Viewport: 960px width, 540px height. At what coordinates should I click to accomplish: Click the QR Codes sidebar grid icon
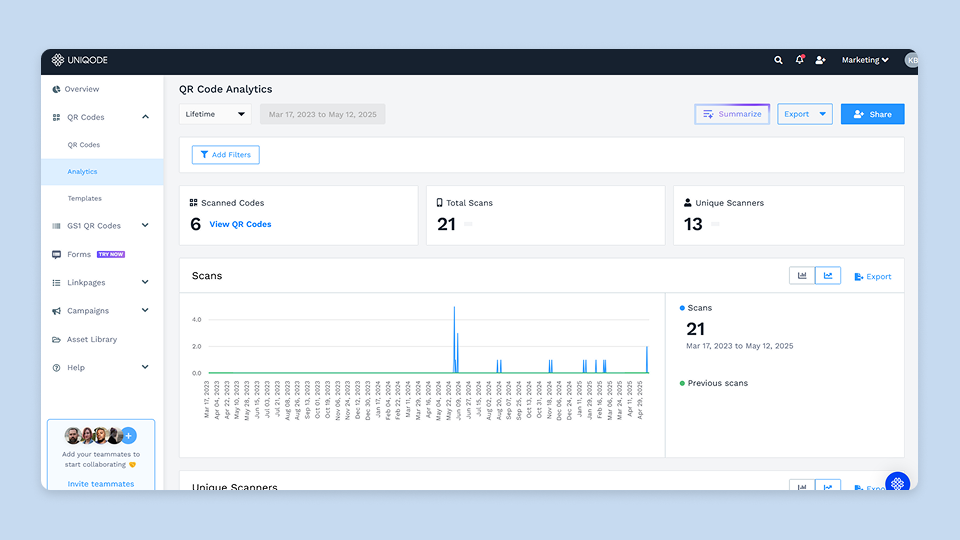[x=56, y=118]
